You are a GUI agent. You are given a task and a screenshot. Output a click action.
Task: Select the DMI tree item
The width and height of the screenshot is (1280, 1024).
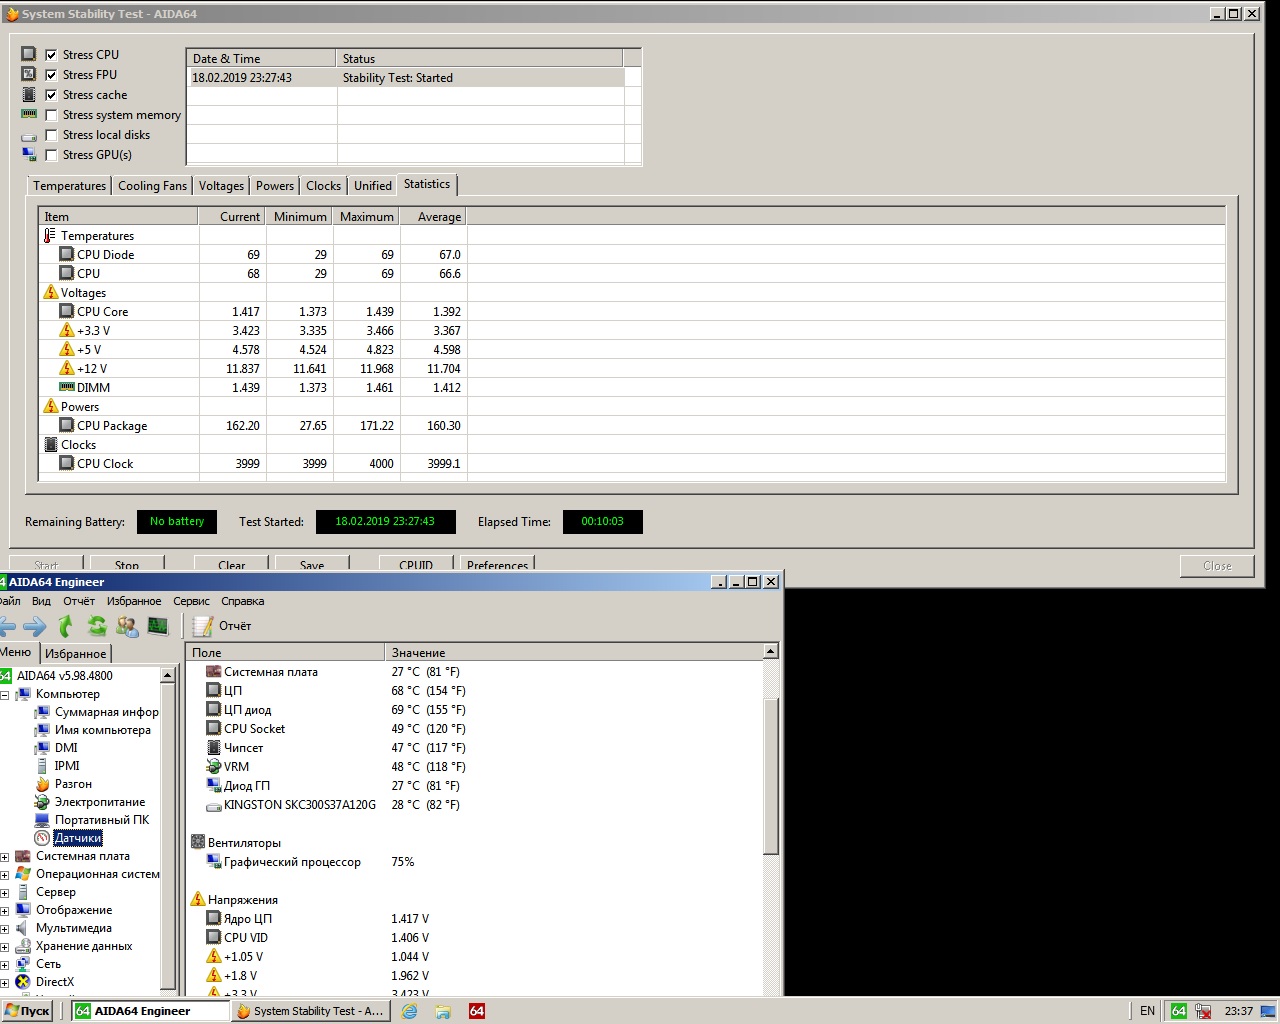(x=56, y=748)
